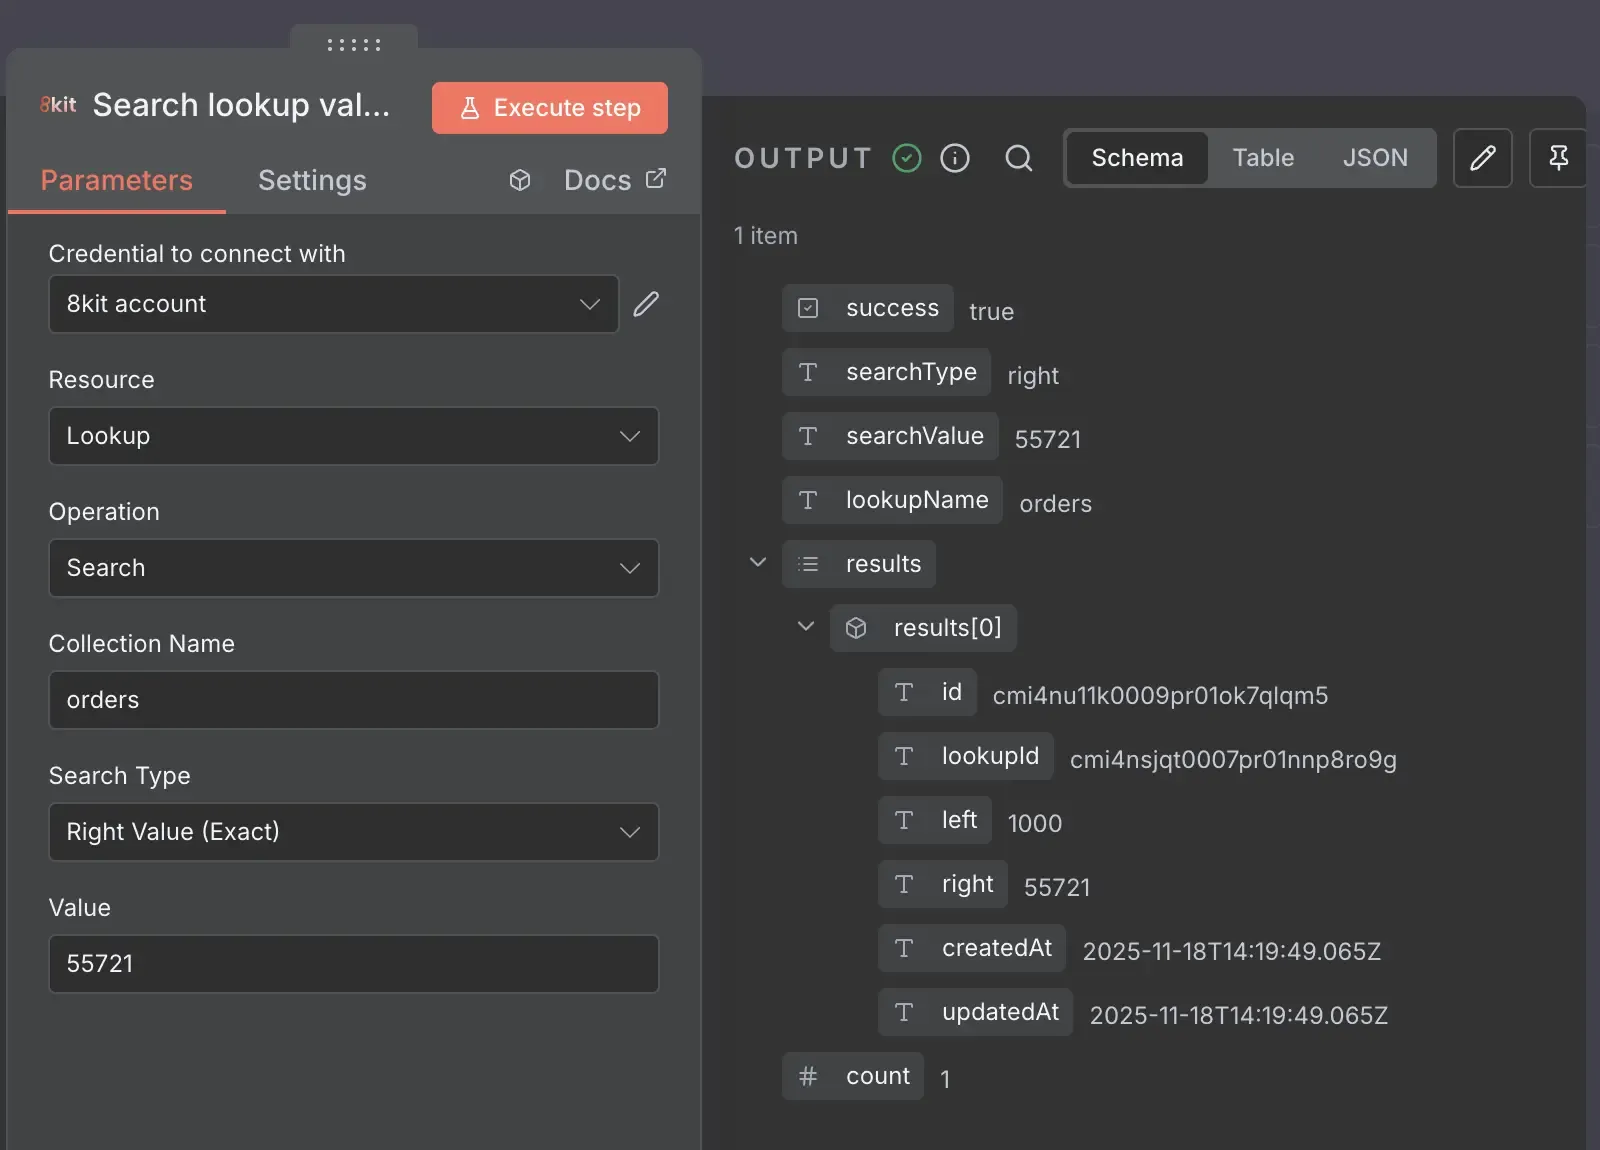Edit the 8kit account credential with the pencil icon

coord(646,304)
